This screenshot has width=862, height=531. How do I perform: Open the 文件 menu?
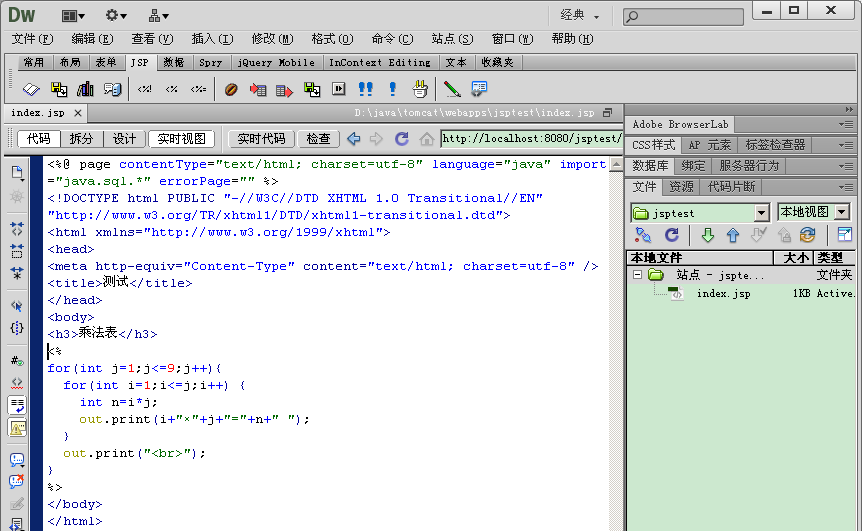coord(32,39)
